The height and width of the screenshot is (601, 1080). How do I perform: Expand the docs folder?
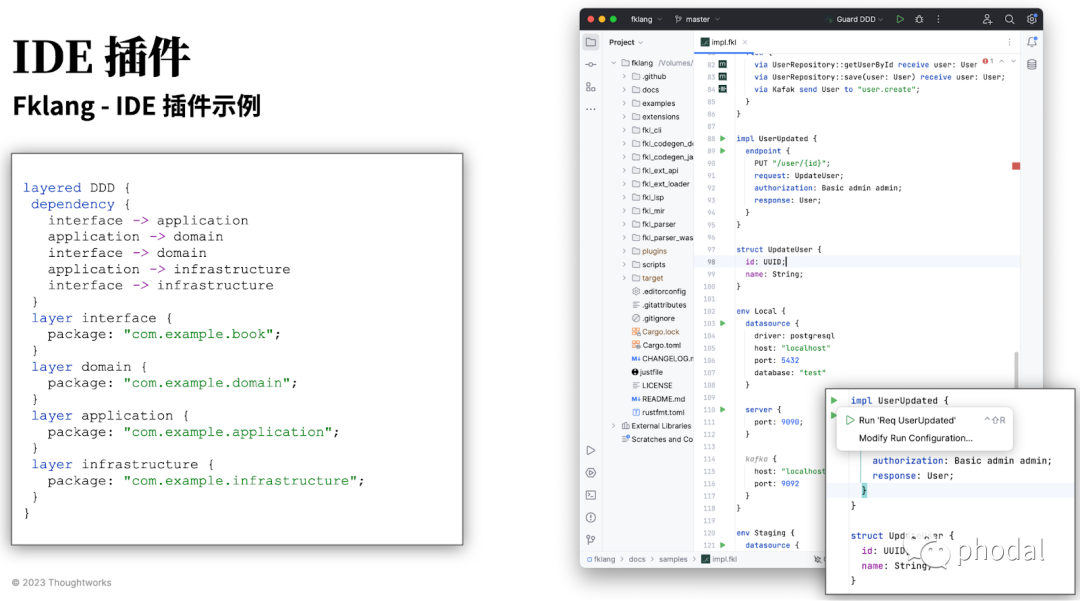(x=625, y=89)
